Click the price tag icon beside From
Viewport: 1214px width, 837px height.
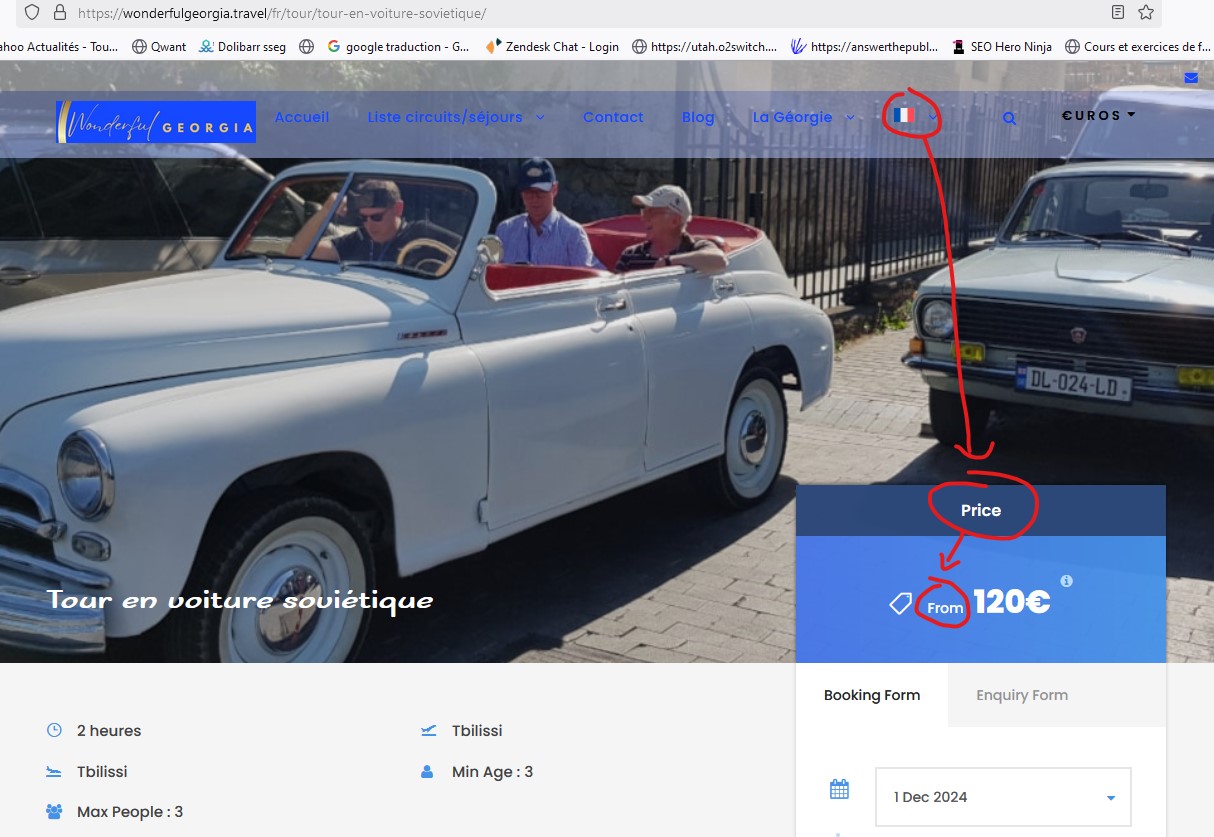click(901, 604)
